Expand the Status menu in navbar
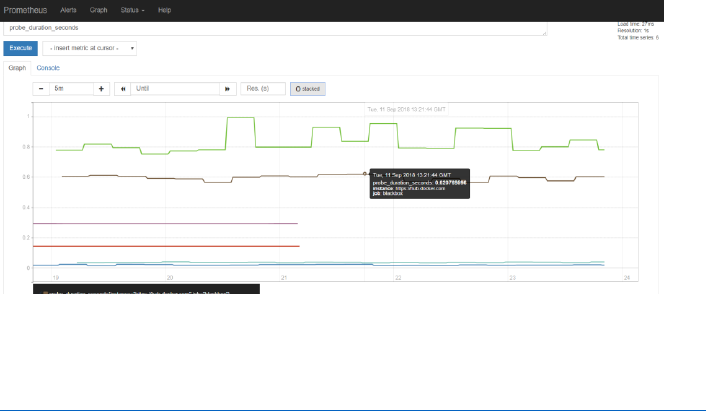 click(x=132, y=10)
